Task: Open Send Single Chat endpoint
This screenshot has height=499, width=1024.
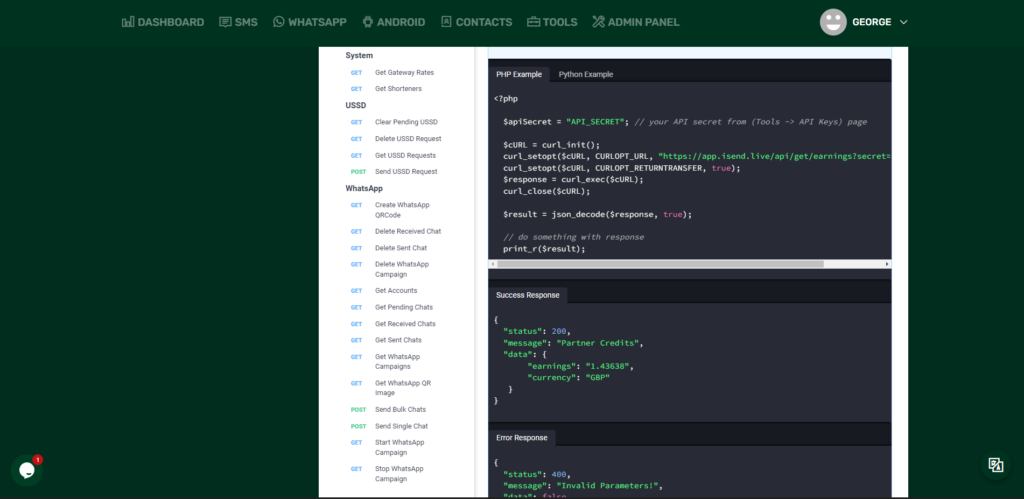Action: click(x=402, y=426)
